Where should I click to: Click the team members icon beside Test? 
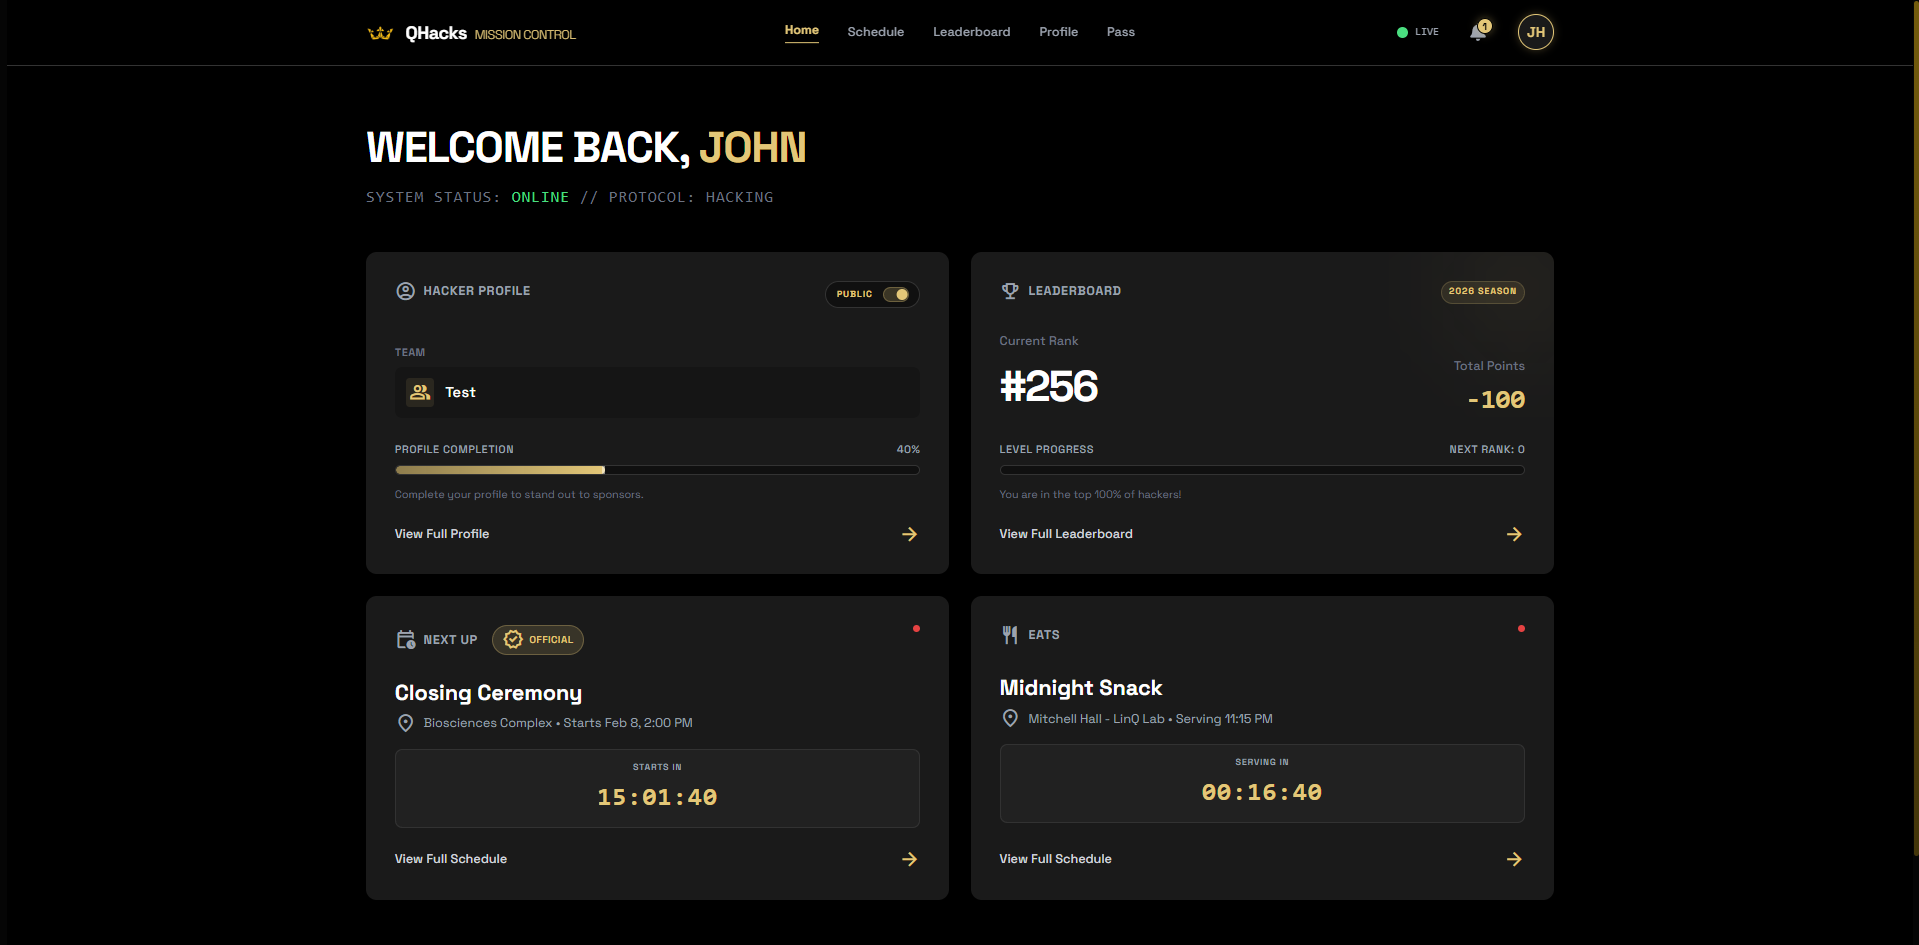tap(420, 392)
